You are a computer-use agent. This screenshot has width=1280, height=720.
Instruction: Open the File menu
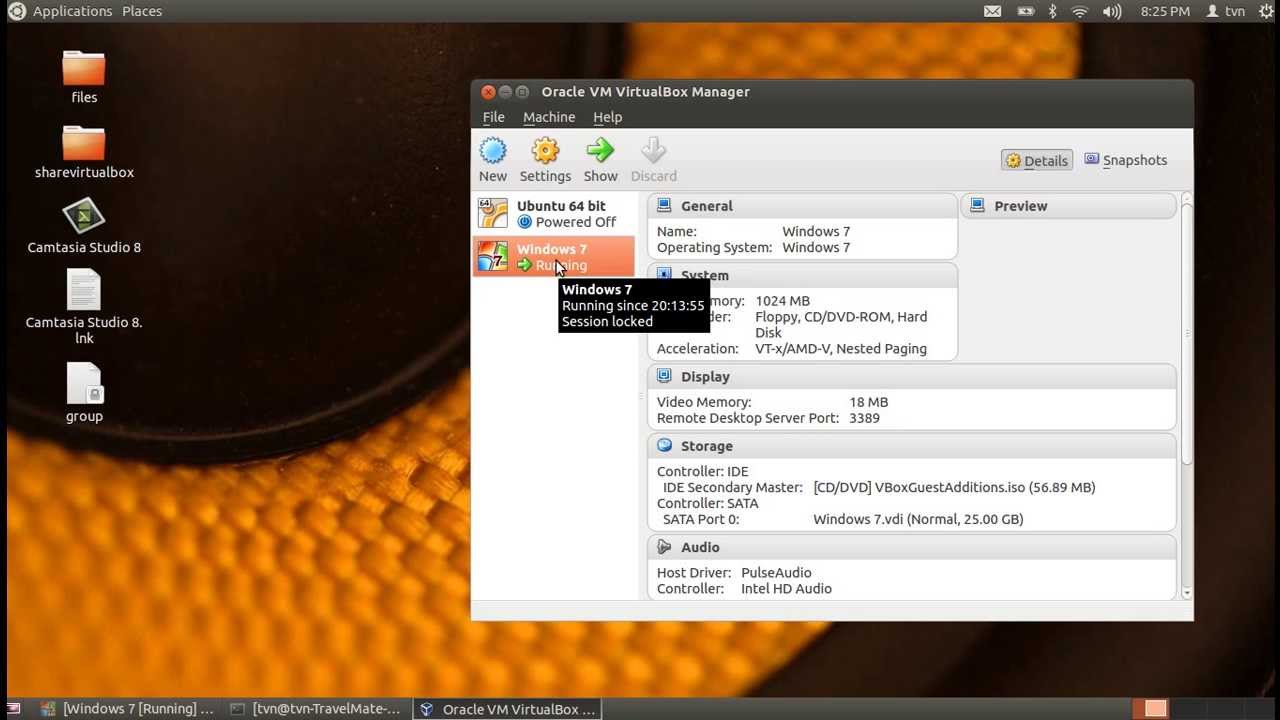click(494, 117)
